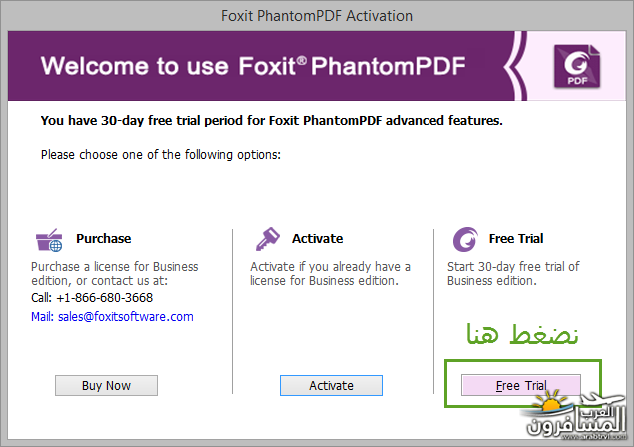Click the purple key Activate icon
The height and width of the screenshot is (447, 634).
[267, 239]
